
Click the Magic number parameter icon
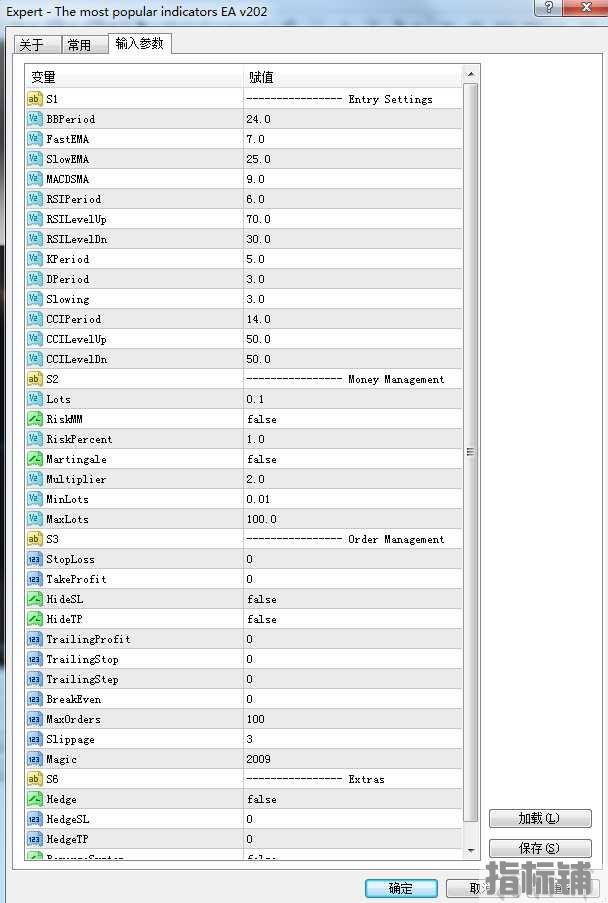point(35,759)
